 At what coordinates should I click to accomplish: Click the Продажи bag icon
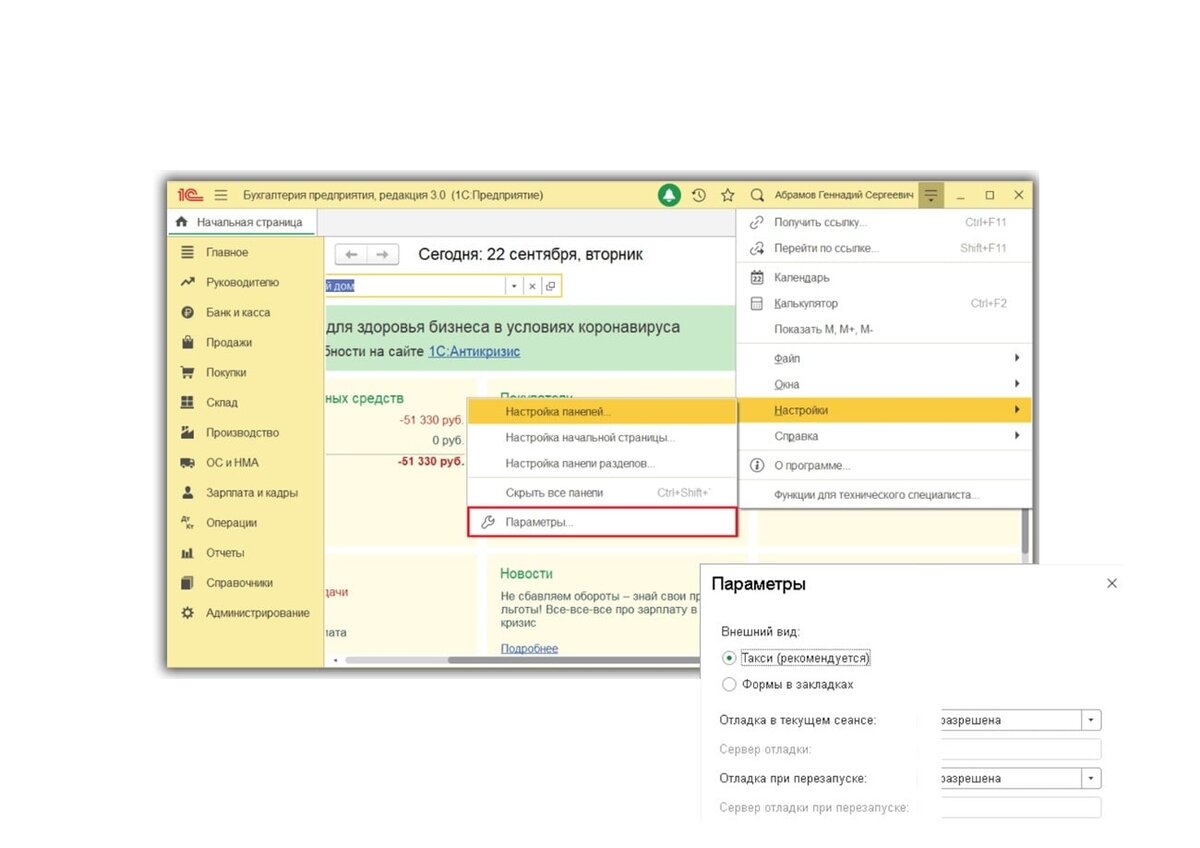pos(187,343)
